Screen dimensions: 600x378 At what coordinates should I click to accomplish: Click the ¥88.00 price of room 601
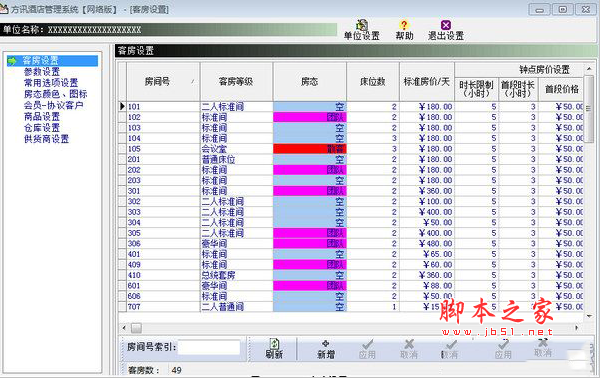click(427, 285)
